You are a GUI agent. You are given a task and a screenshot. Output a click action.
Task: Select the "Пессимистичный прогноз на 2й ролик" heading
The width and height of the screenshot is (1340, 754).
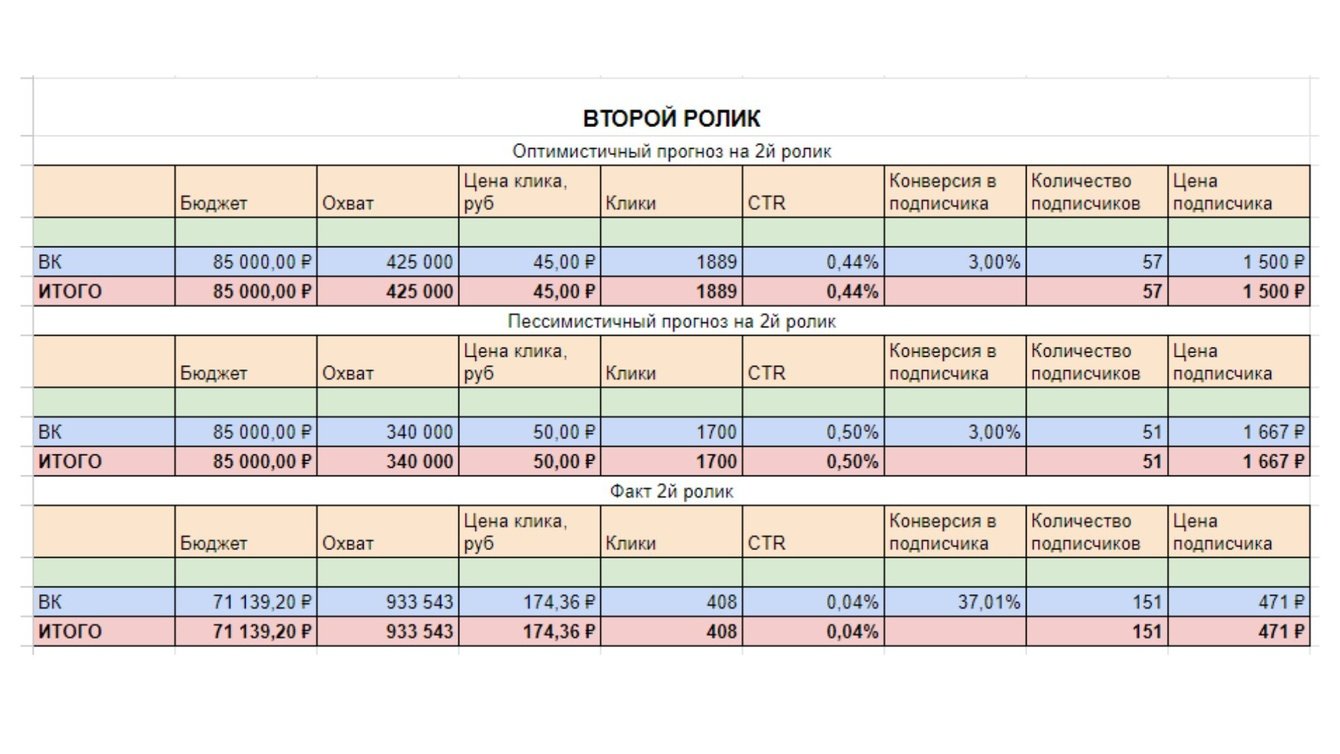click(671, 322)
